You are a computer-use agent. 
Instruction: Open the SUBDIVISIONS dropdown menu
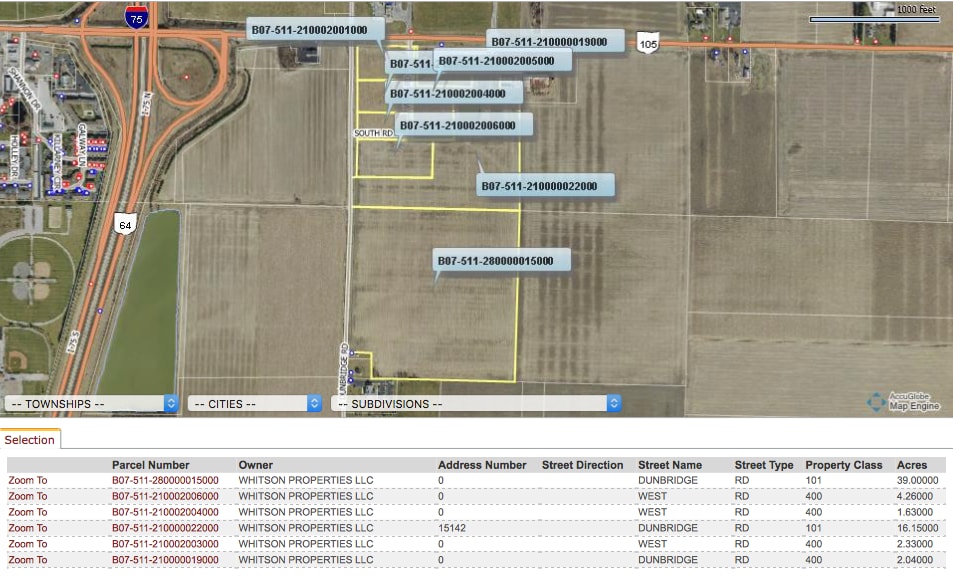point(476,404)
